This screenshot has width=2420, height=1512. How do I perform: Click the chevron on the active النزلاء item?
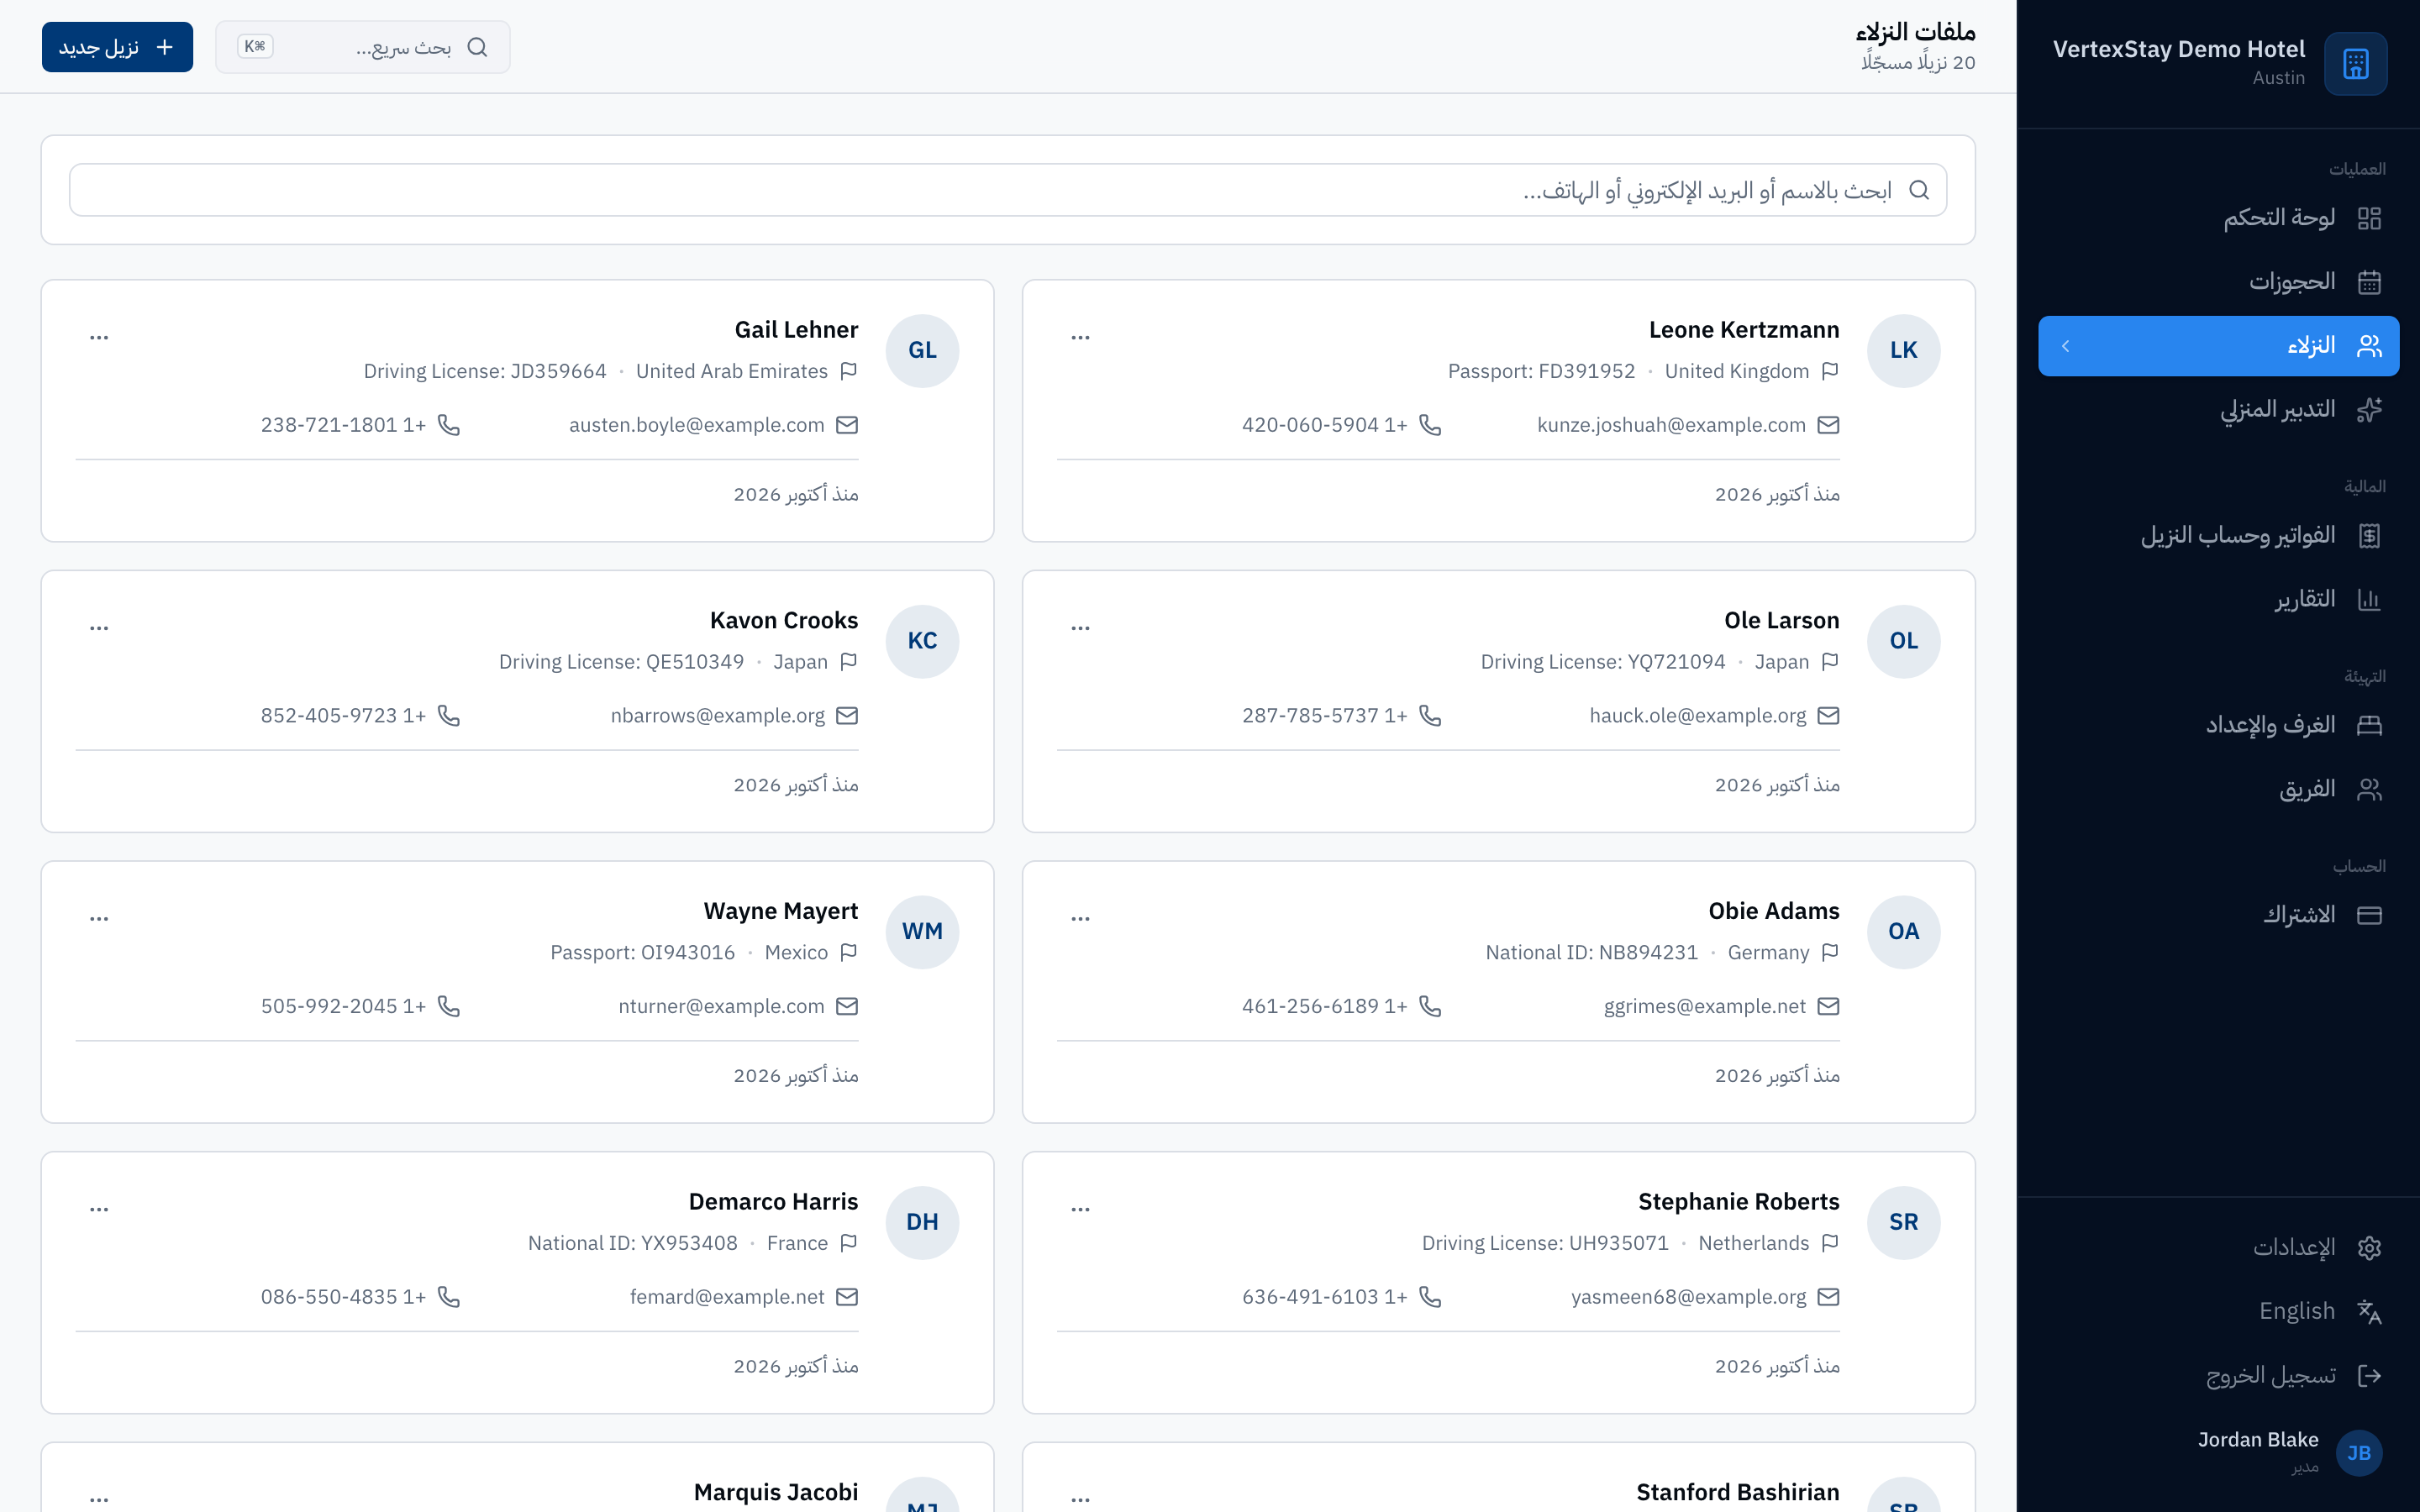[x=2065, y=346]
